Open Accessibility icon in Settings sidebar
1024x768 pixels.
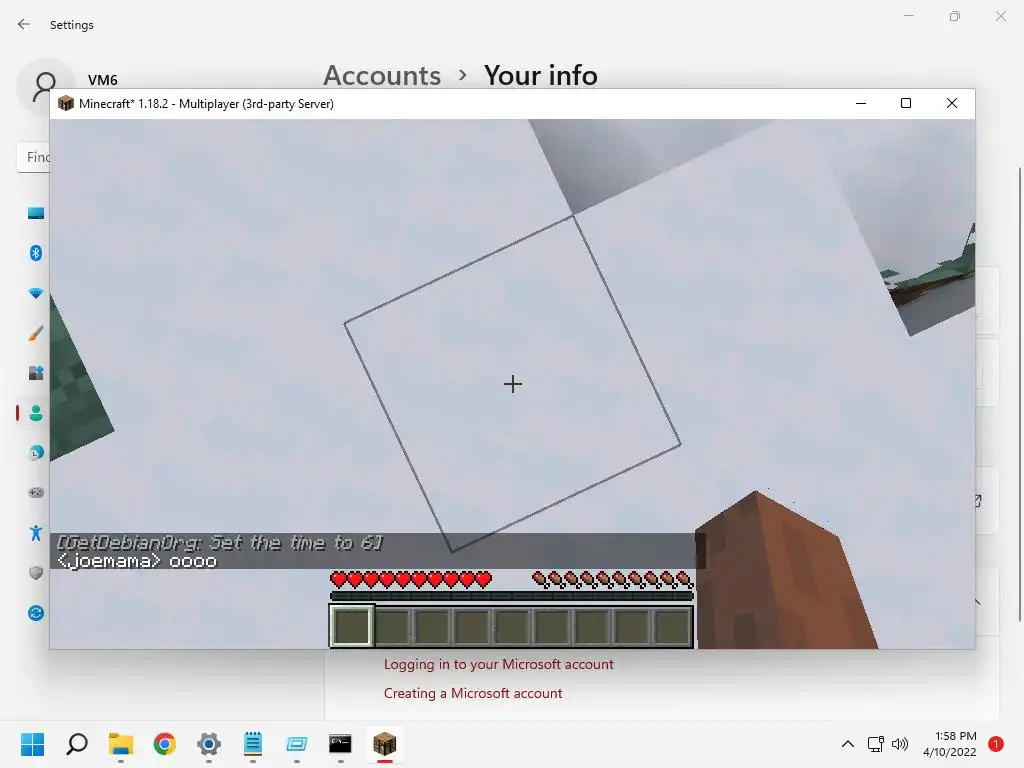pyautogui.click(x=36, y=533)
